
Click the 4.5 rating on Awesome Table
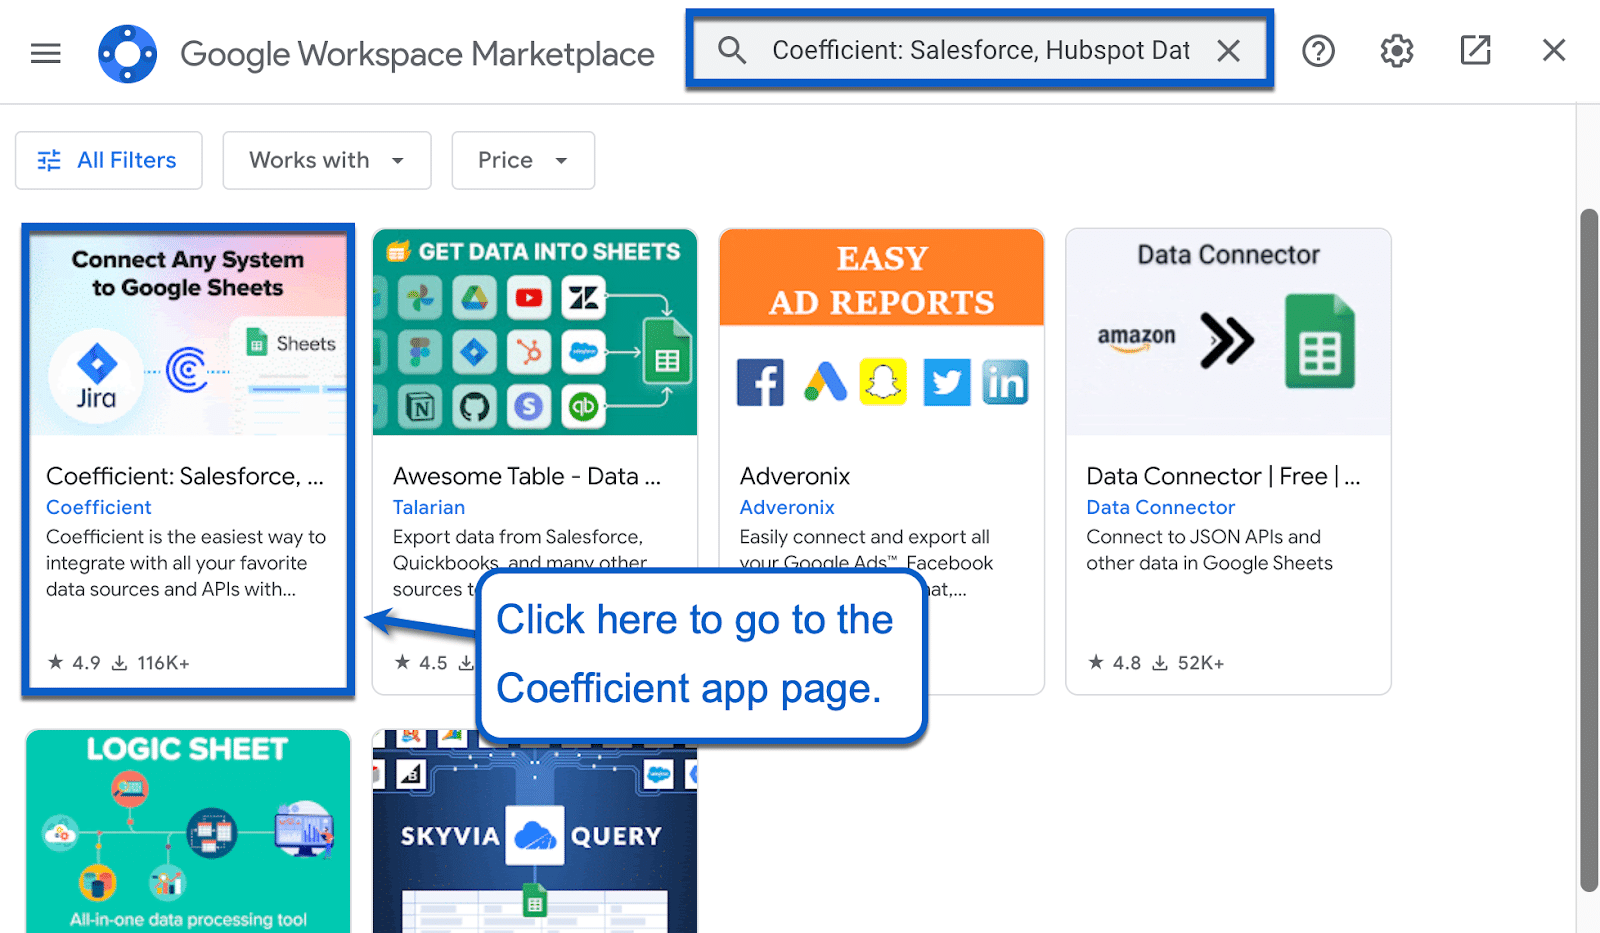click(x=421, y=662)
